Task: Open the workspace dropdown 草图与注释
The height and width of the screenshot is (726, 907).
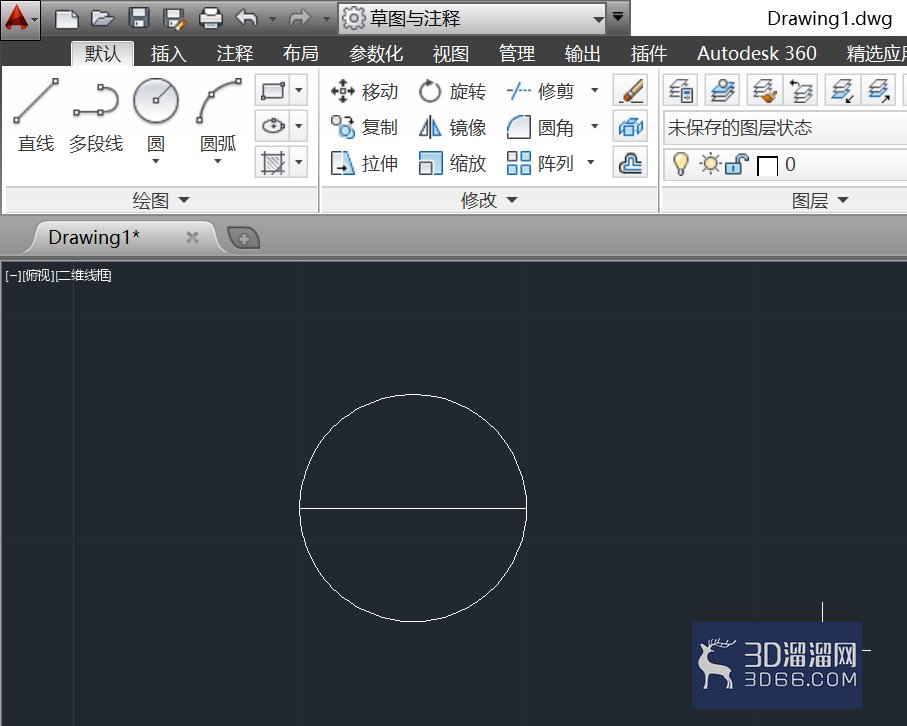Action: point(473,19)
